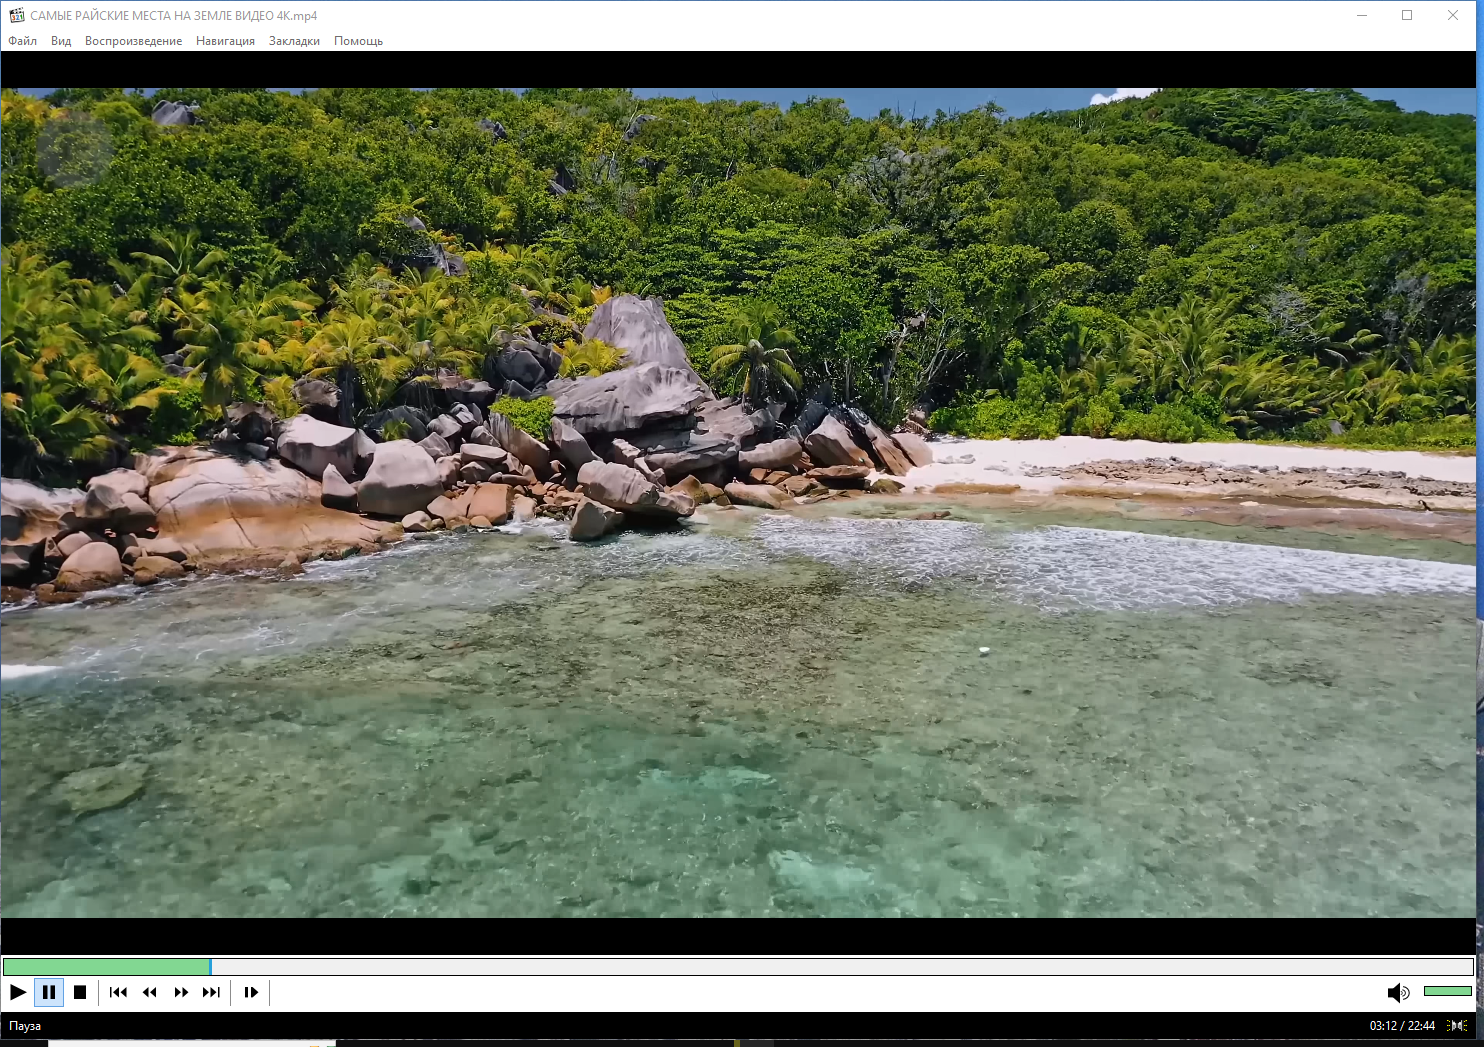Open the Помощь menu
The height and width of the screenshot is (1047, 1484).
point(358,41)
